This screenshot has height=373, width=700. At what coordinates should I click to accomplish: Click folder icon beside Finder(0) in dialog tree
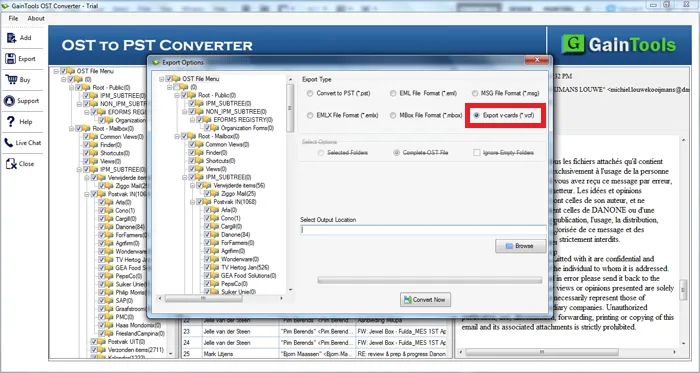[200, 153]
